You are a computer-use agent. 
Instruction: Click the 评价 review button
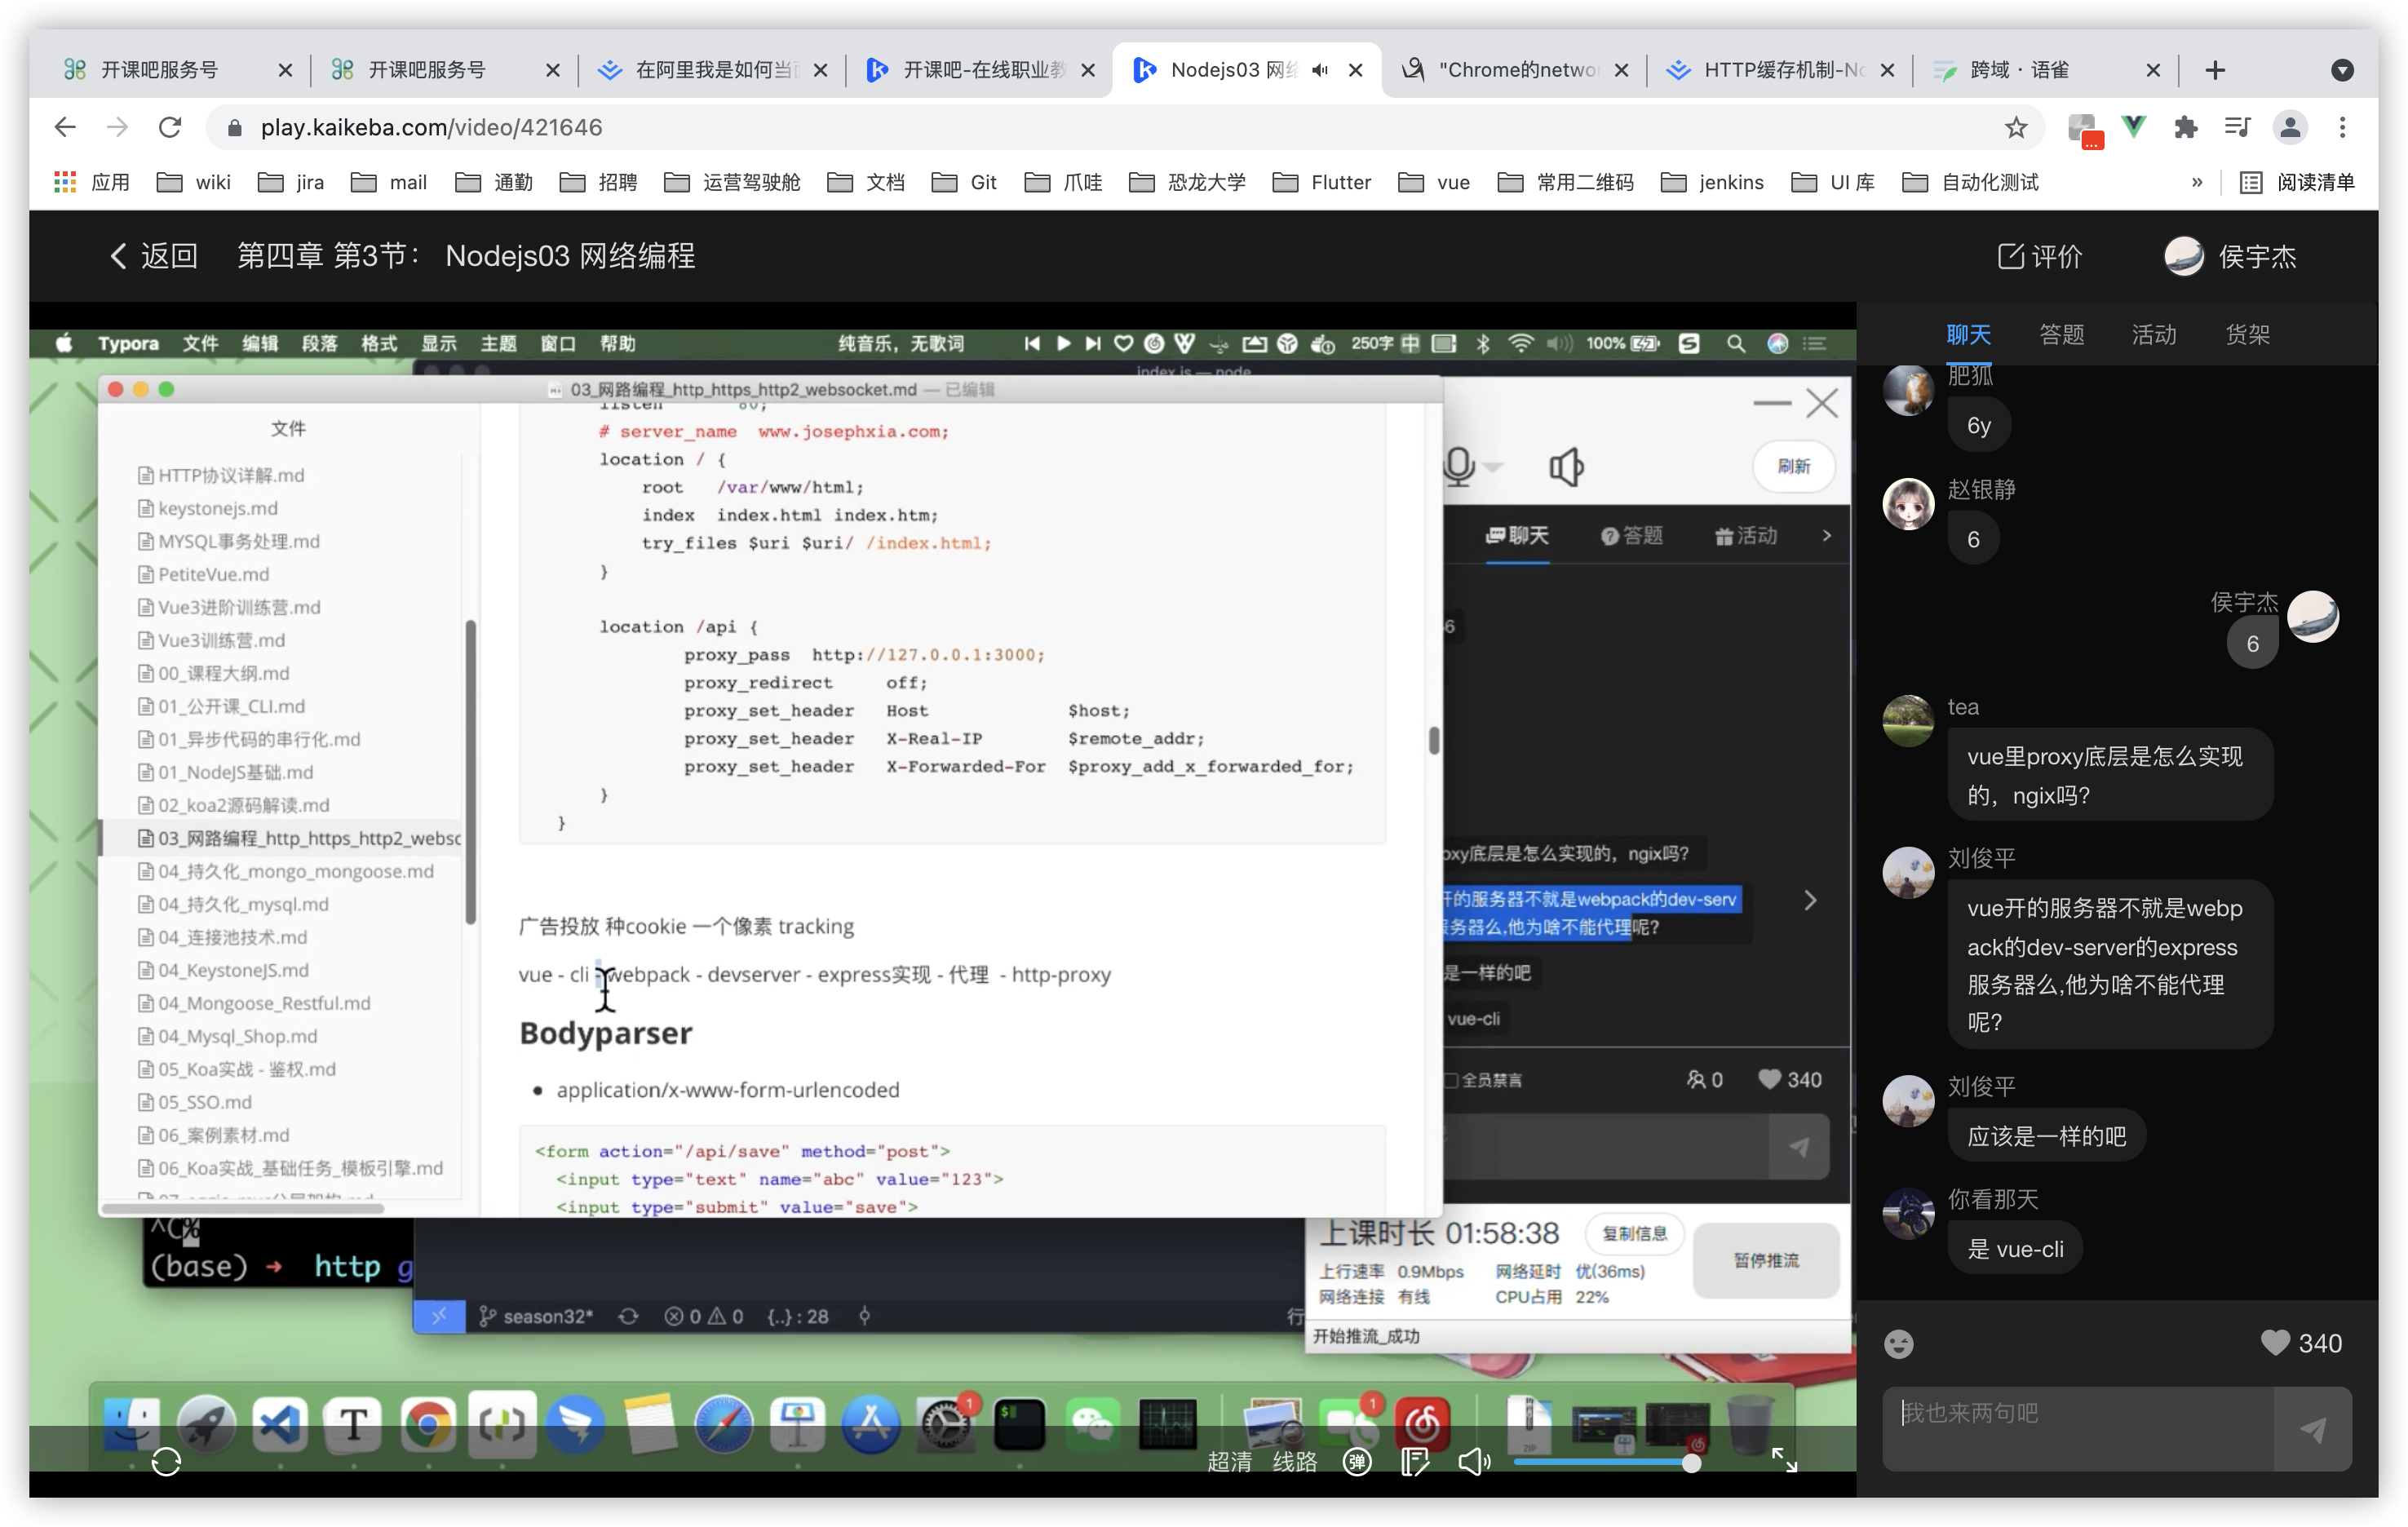pyautogui.click(x=2040, y=256)
